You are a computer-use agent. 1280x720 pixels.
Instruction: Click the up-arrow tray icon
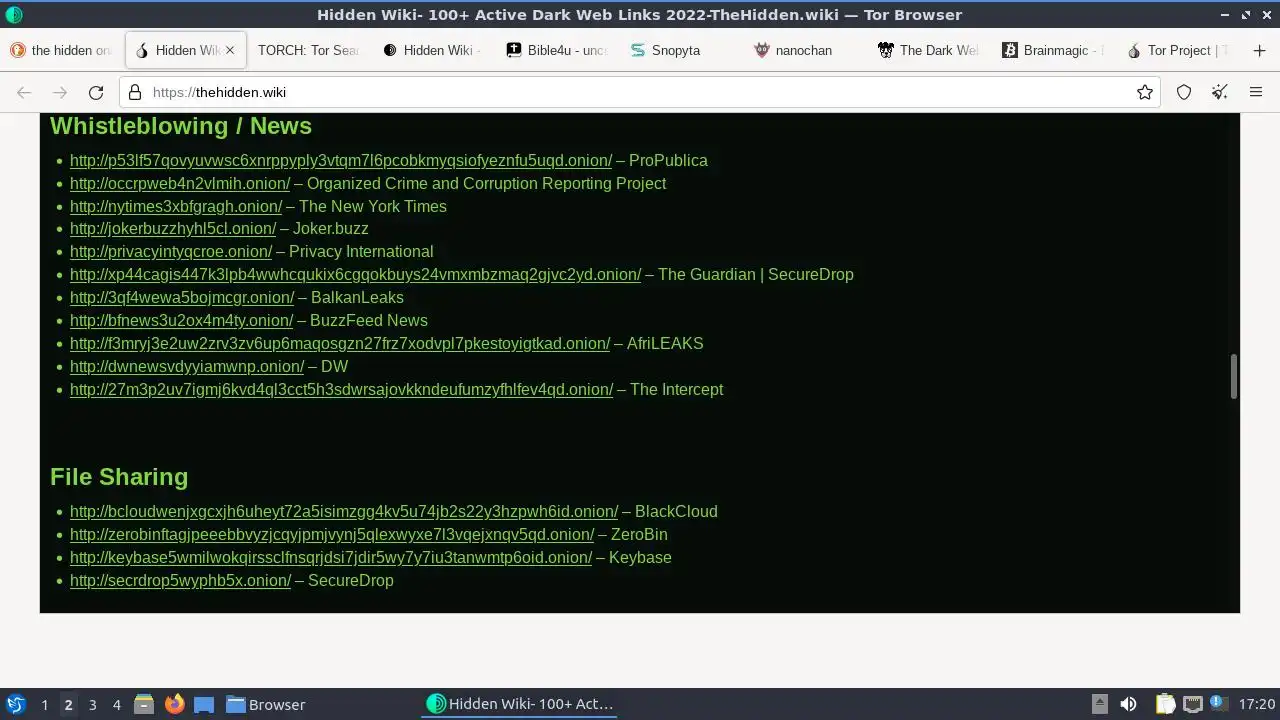(x=1099, y=704)
